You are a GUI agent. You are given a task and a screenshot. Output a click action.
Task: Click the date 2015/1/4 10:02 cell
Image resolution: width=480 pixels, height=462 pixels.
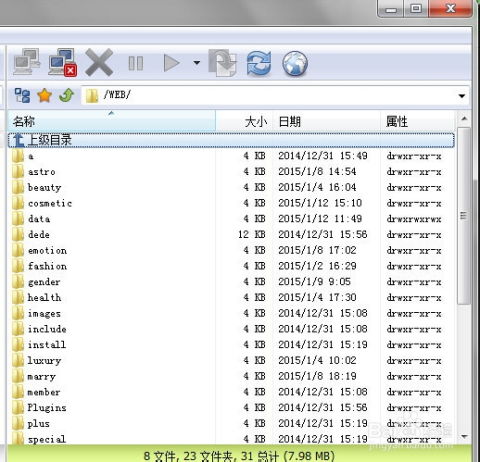pos(317,360)
